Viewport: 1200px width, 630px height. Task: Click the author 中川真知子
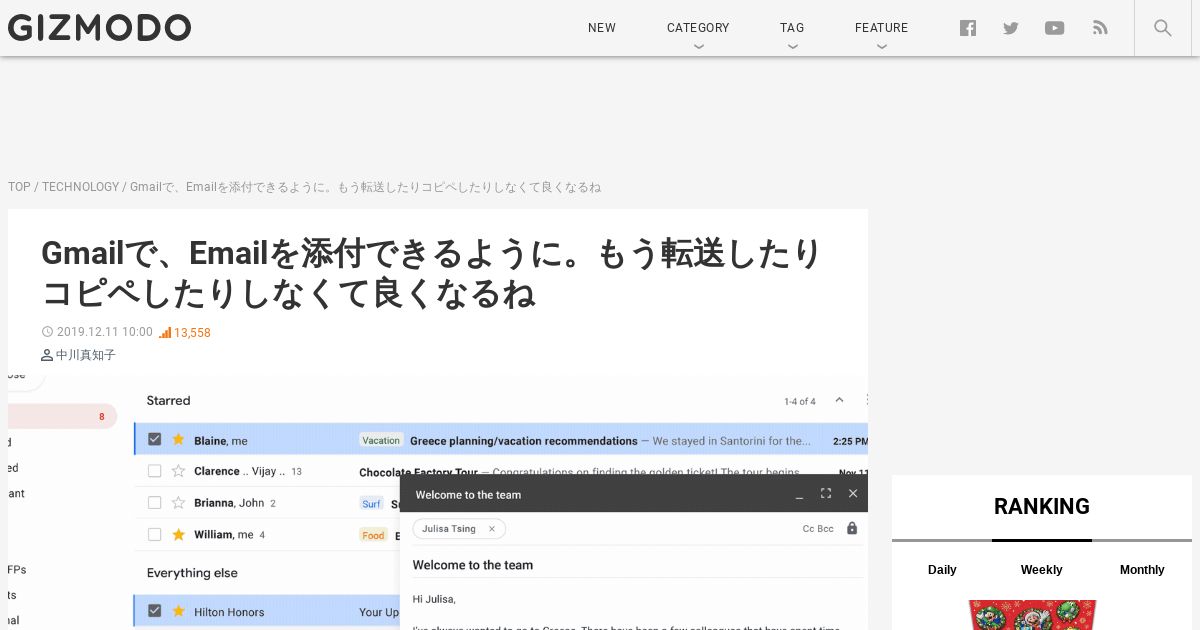[x=79, y=355]
